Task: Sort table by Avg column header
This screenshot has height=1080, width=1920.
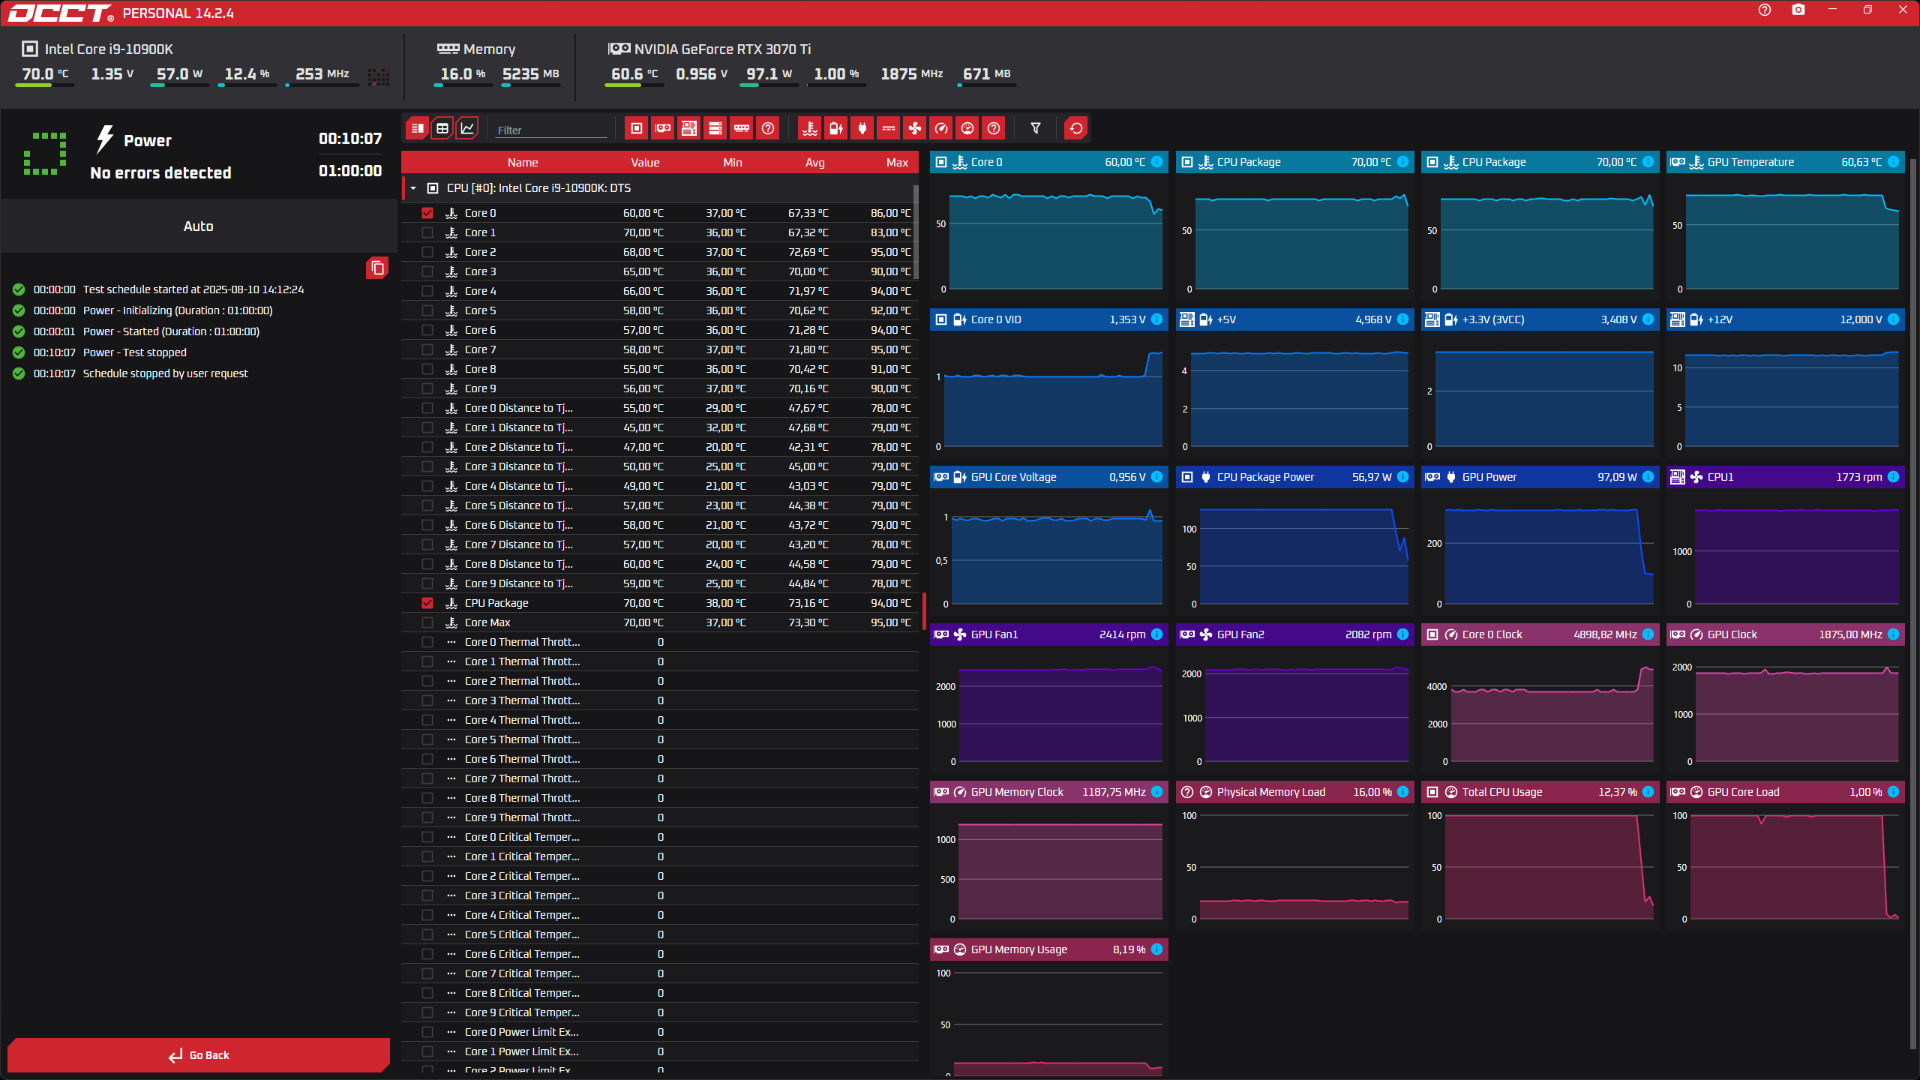Action: tap(815, 162)
